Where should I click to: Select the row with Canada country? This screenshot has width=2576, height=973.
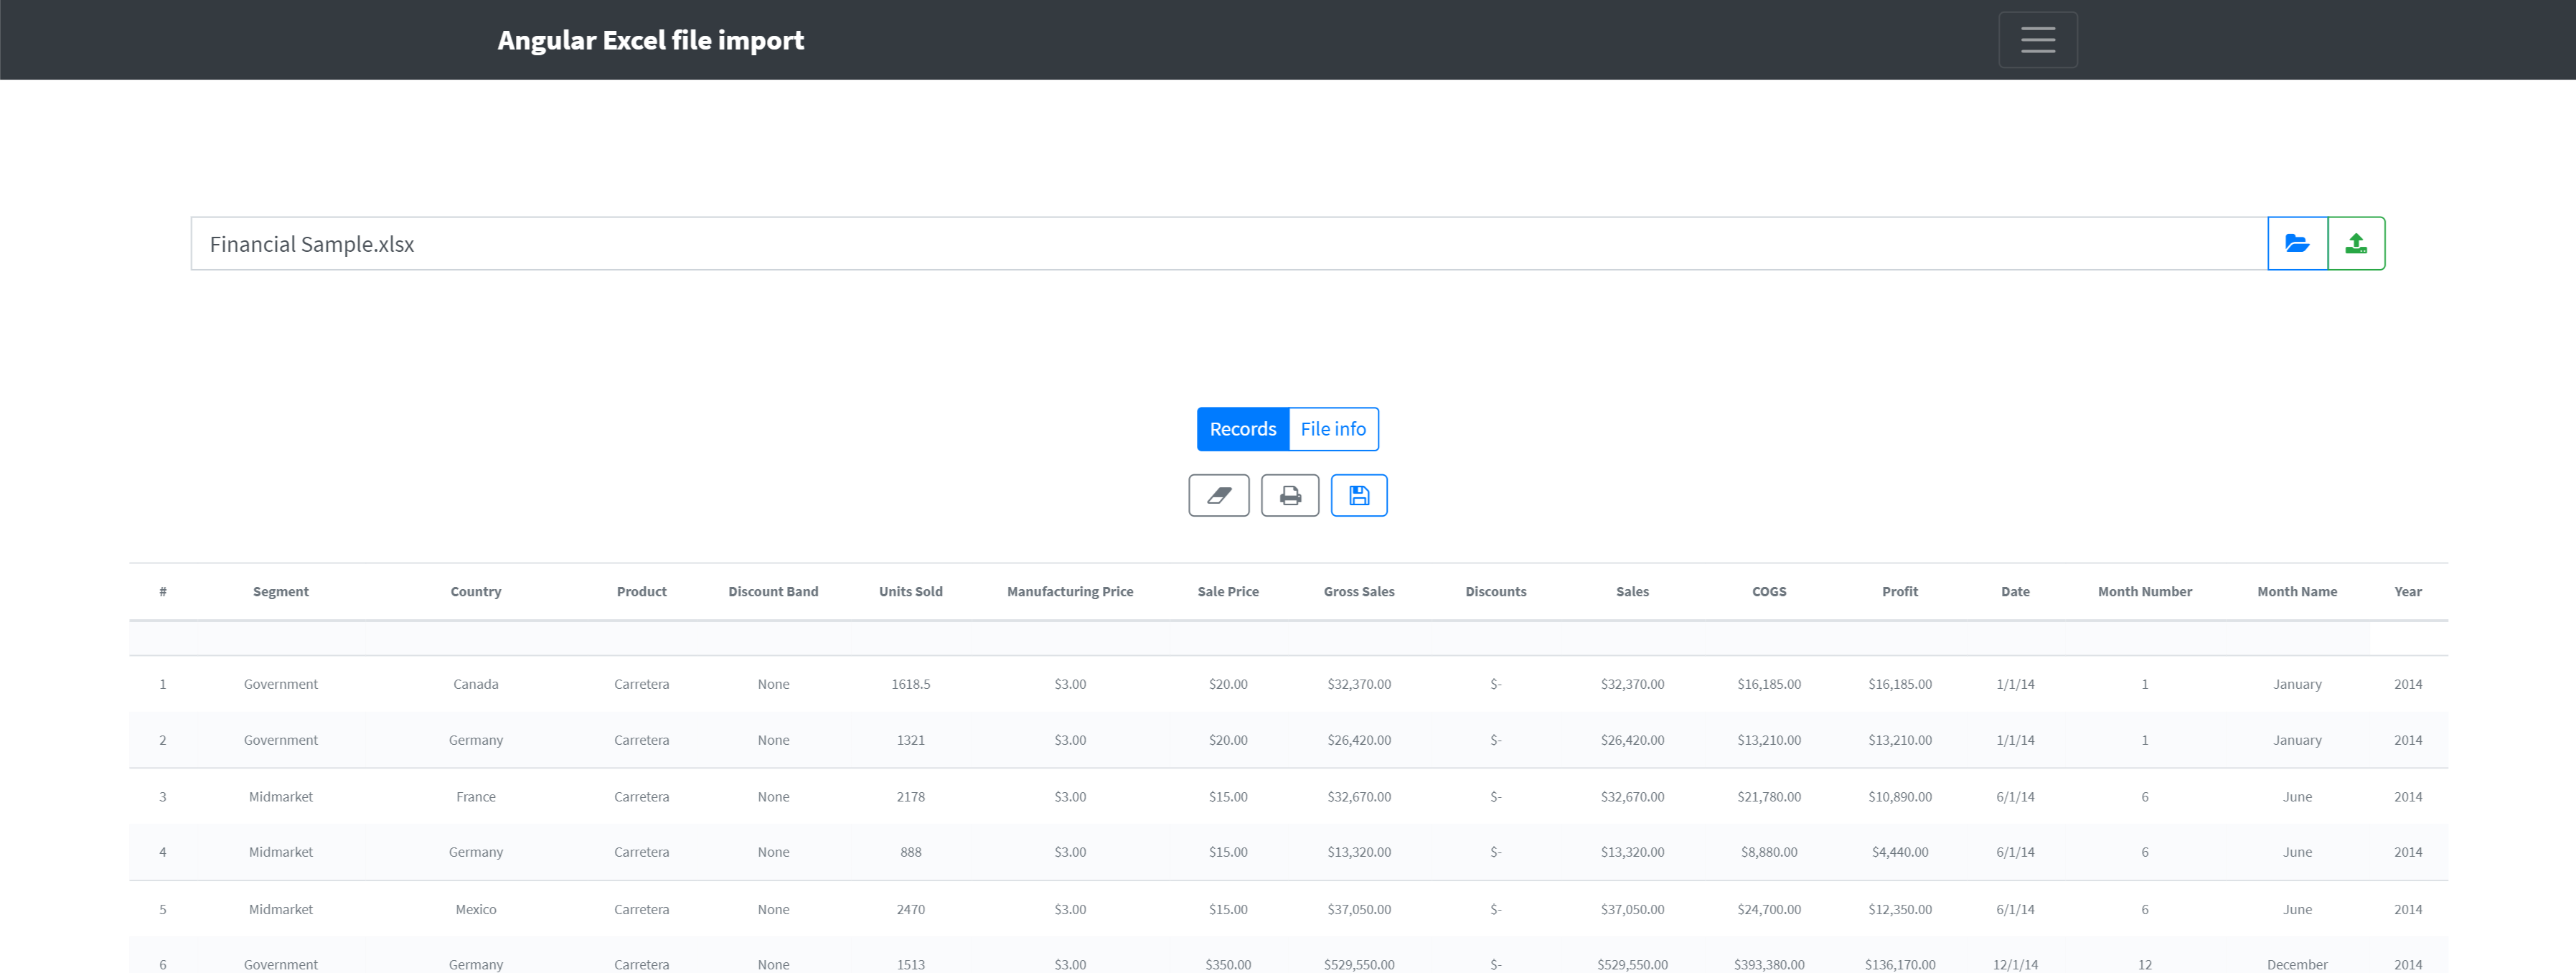pyautogui.click(x=475, y=684)
